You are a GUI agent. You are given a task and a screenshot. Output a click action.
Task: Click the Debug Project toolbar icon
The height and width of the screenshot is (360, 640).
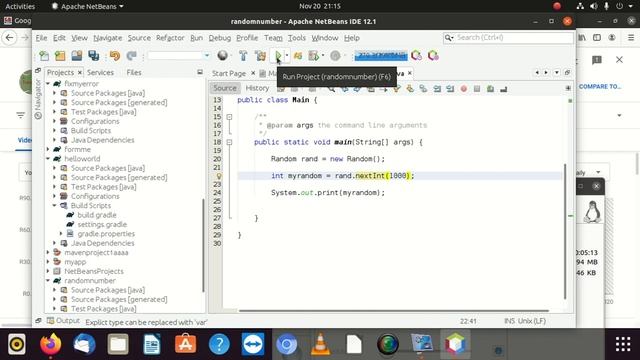[298, 56]
